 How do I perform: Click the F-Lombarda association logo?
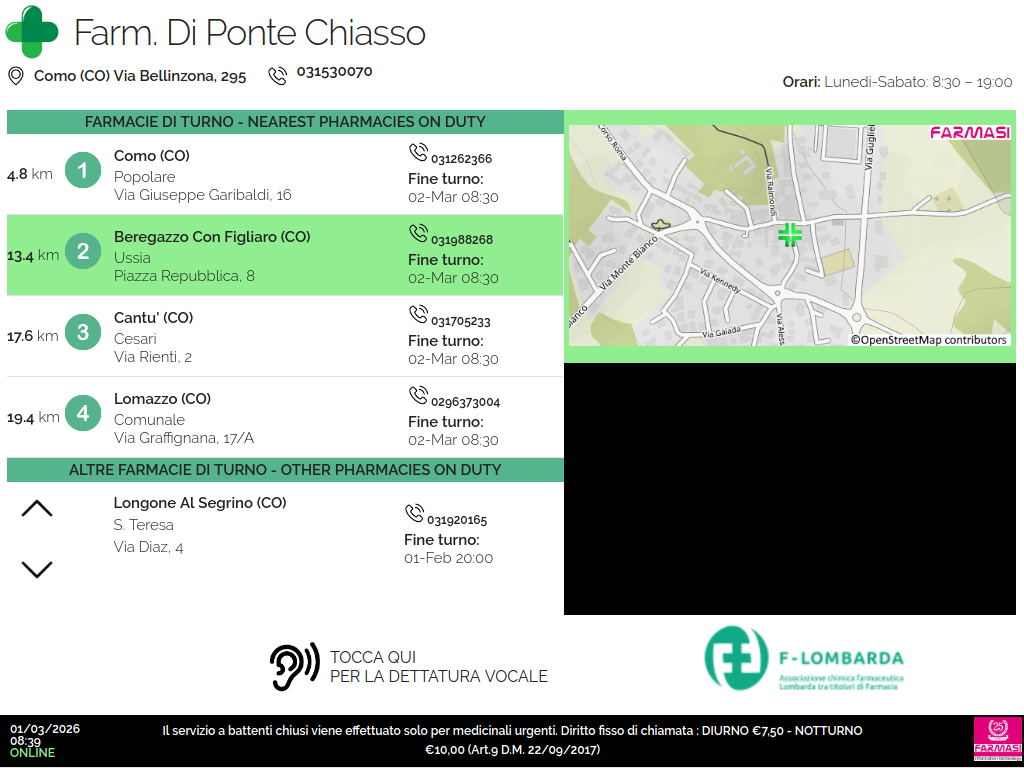804,658
